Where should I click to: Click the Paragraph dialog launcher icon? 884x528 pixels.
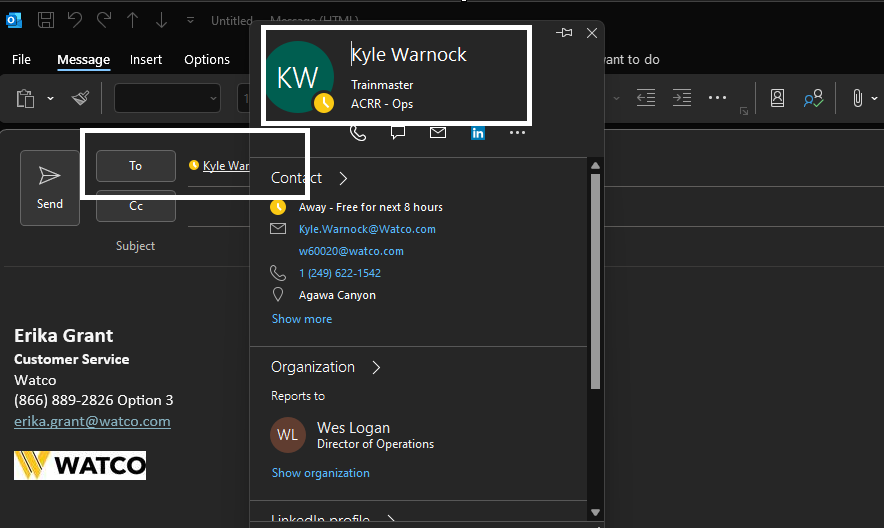[x=744, y=111]
